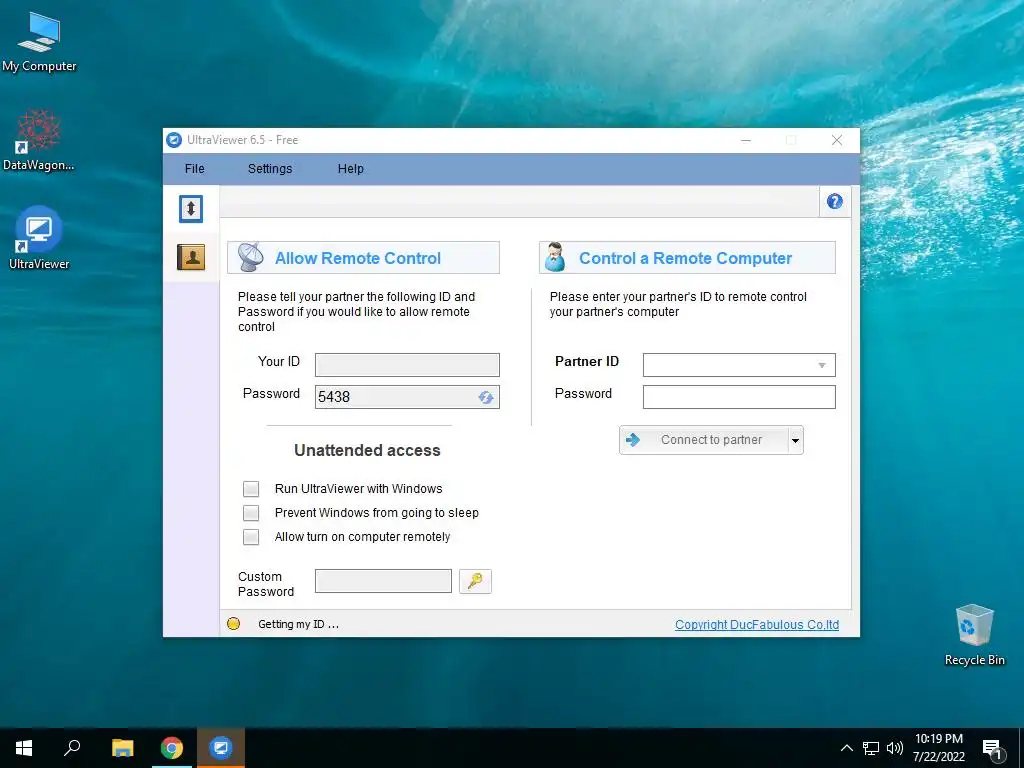
Task: Show hidden system tray icons
Action: coord(846,748)
